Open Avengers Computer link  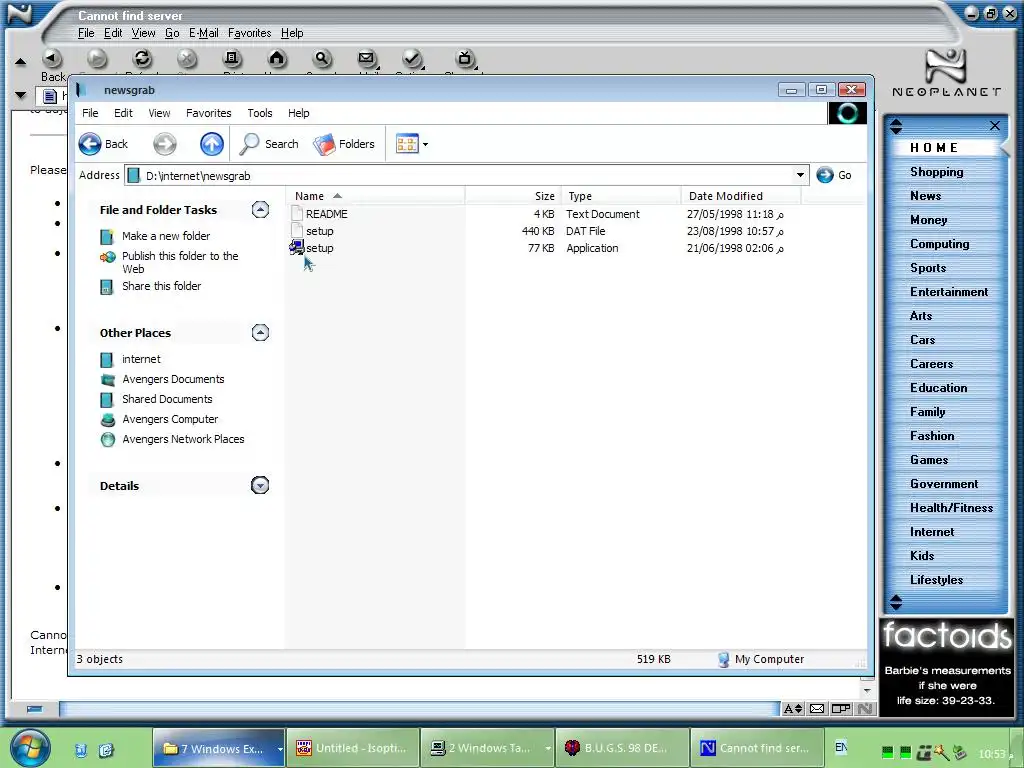pos(170,419)
